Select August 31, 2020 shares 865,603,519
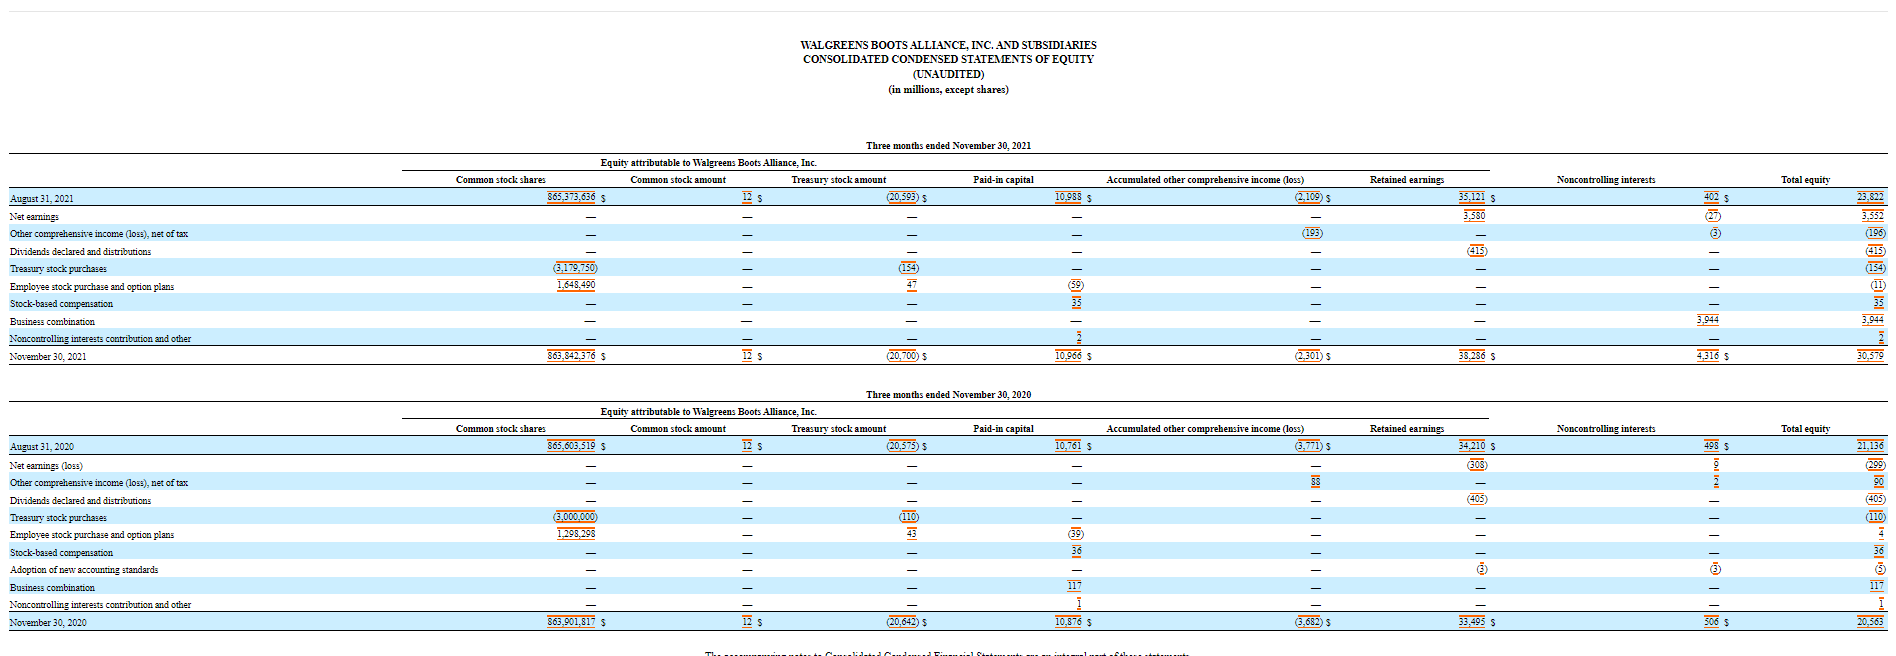This screenshot has width=1896, height=656. pos(571,445)
